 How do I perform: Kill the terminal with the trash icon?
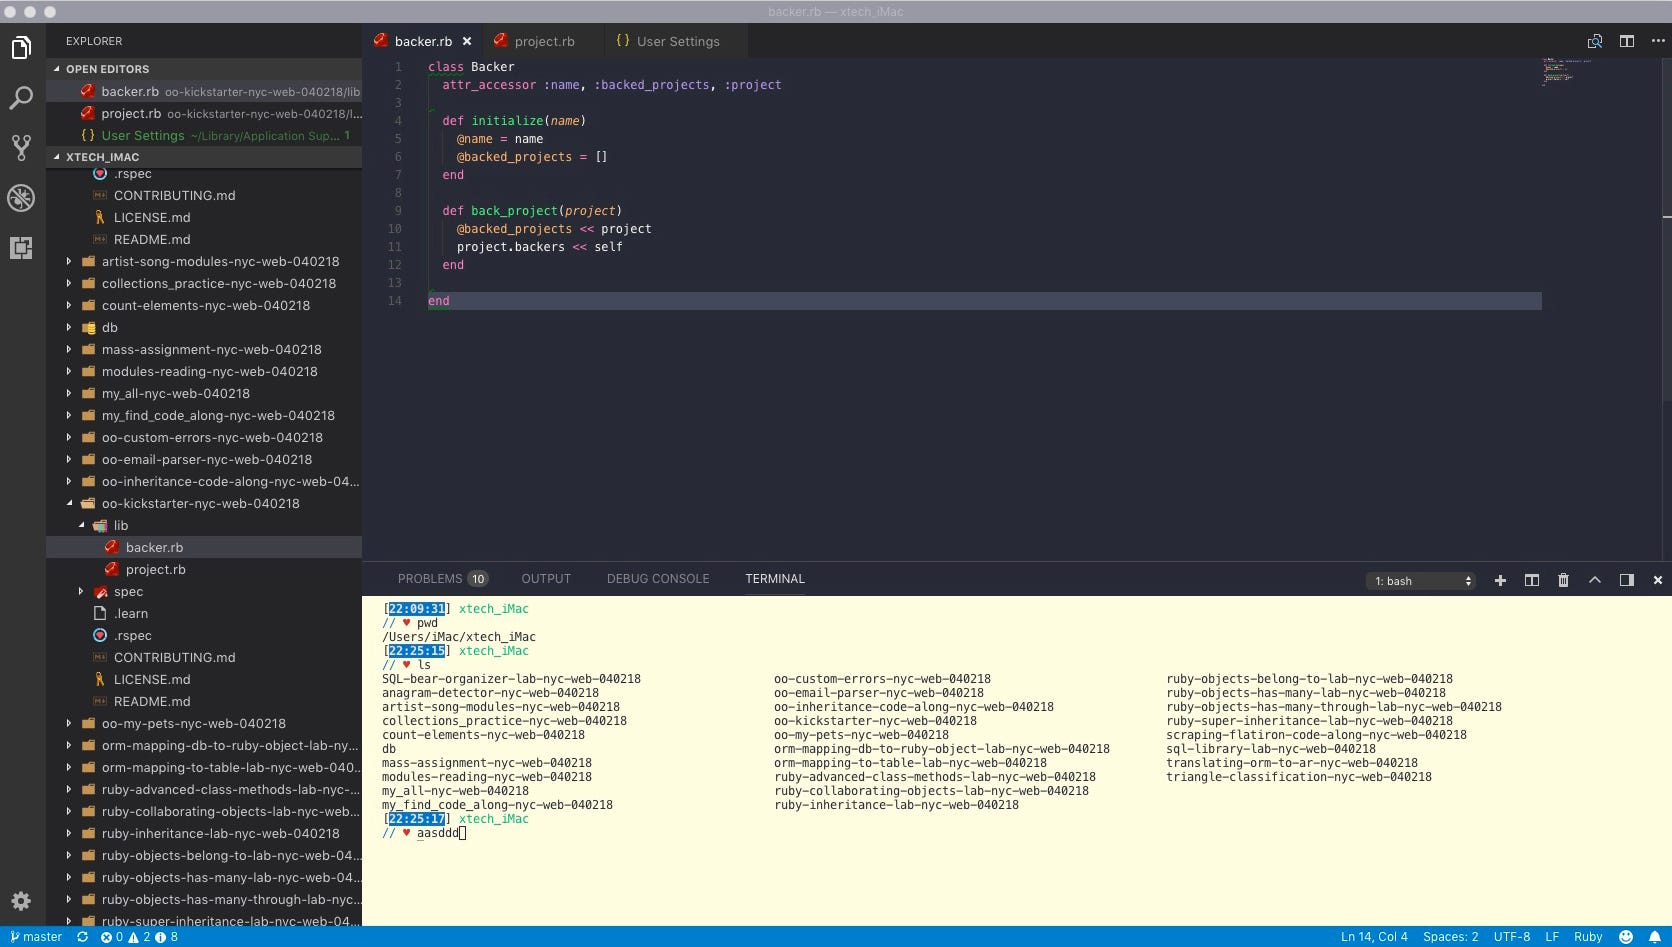click(x=1564, y=580)
